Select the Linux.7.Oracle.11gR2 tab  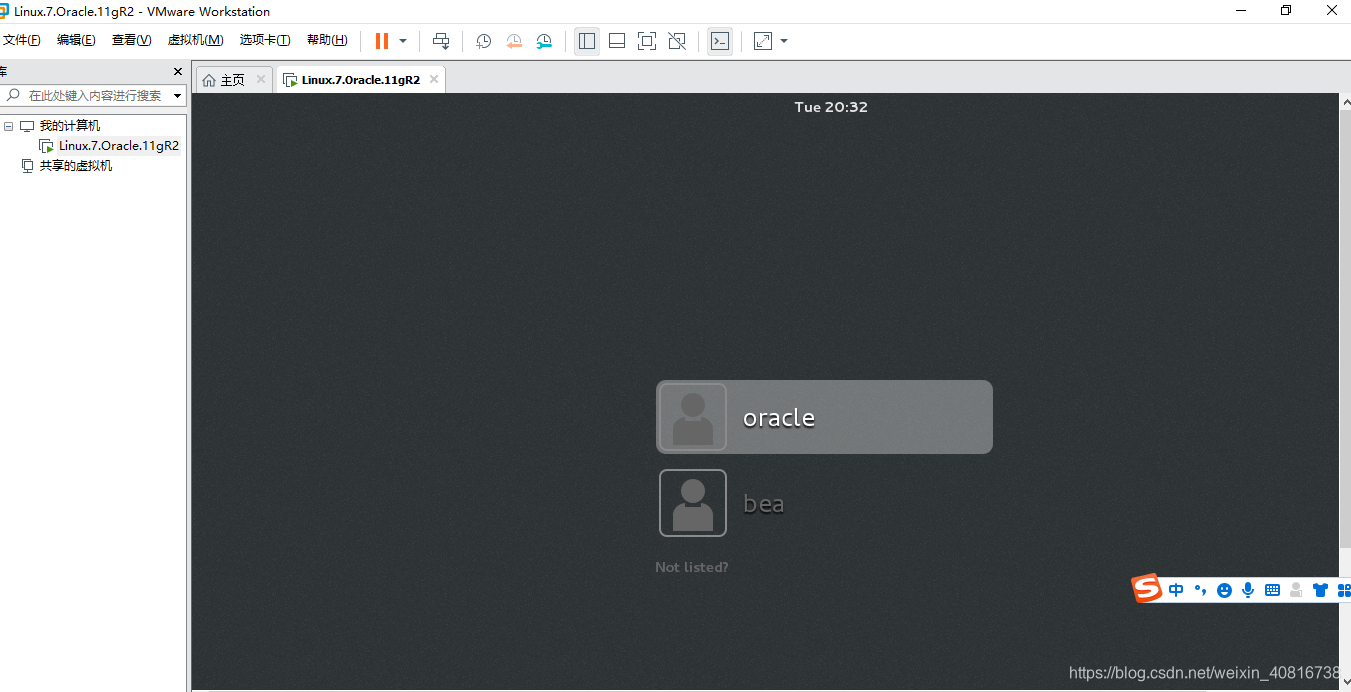pyautogui.click(x=360, y=80)
